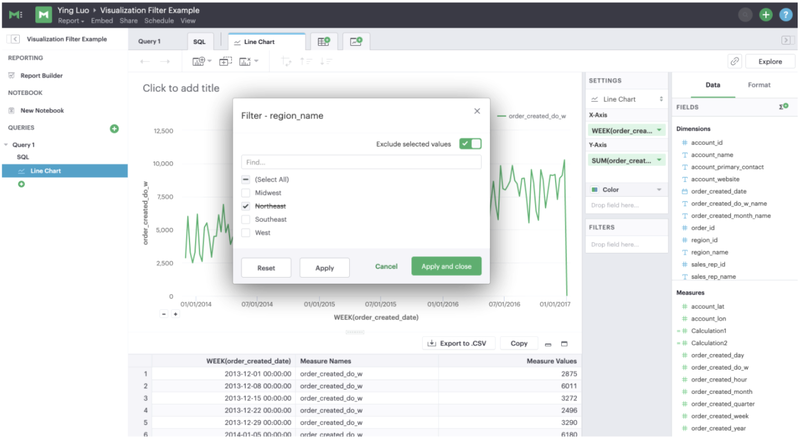Switch to the Format tab
Image resolution: width=800 pixels, height=439 pixels.
pos(759,85)
